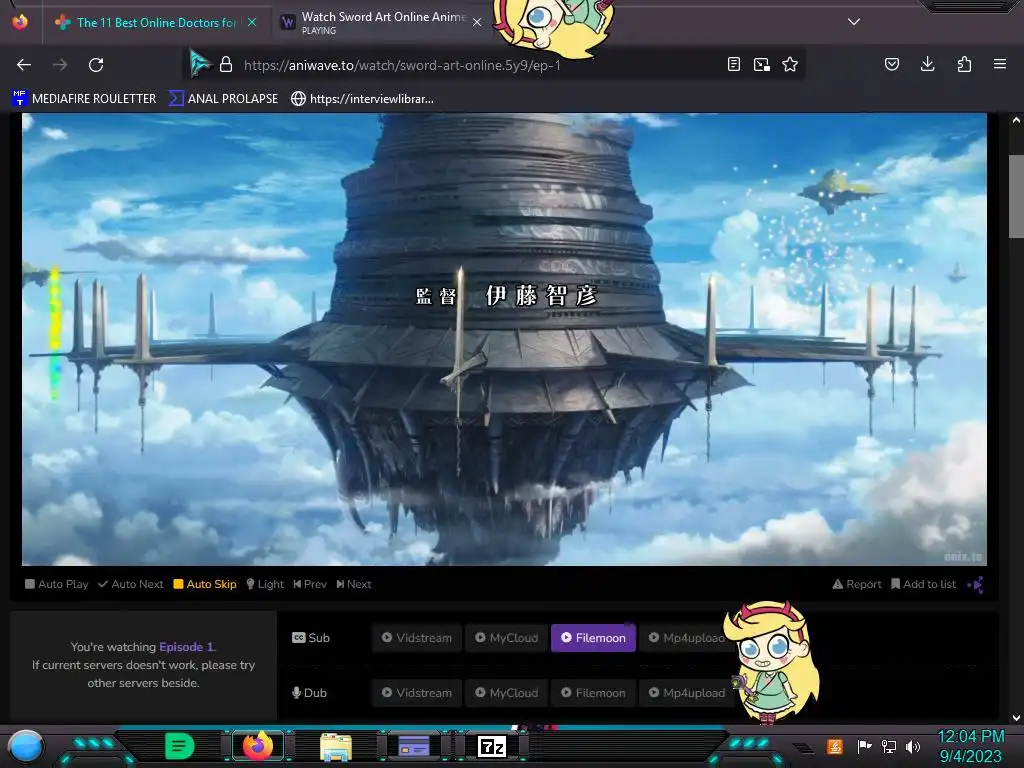Click the Firefox taskbar icon

257,746
